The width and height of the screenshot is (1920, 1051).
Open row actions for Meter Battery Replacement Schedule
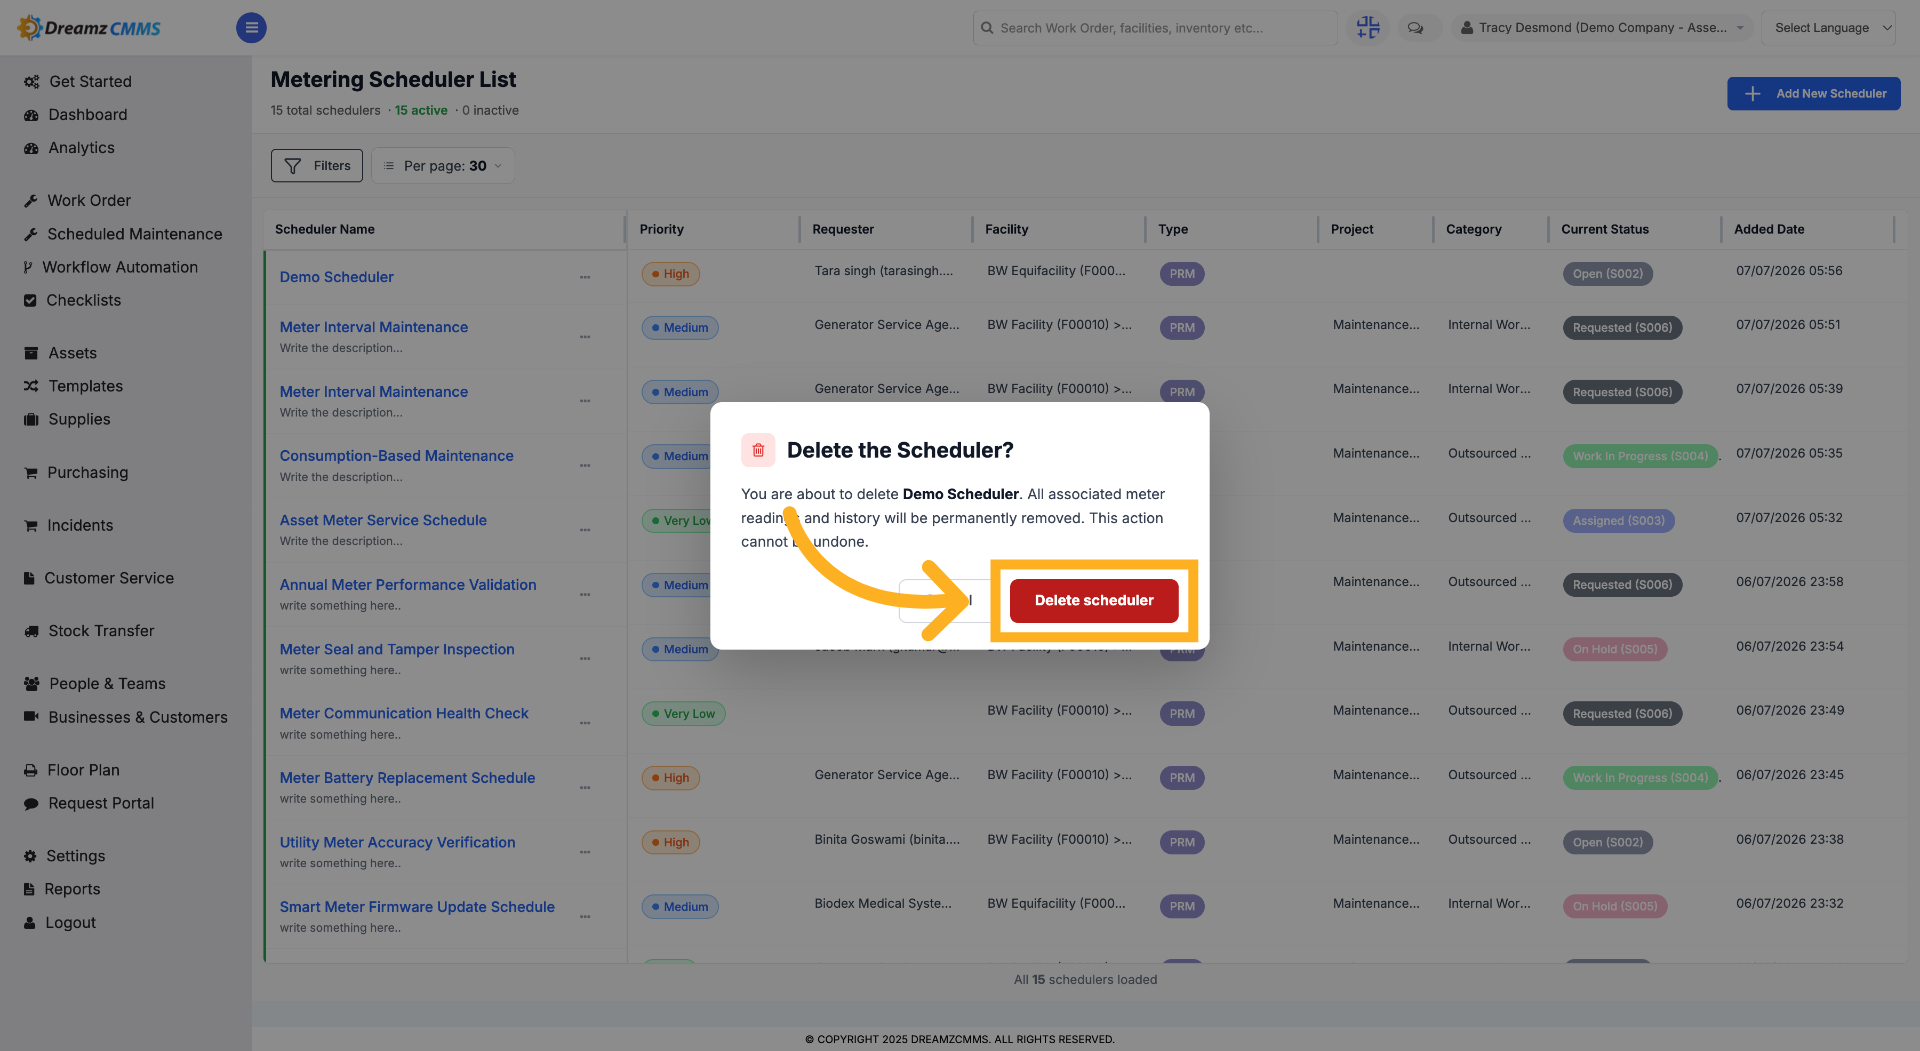coord(585,787)
